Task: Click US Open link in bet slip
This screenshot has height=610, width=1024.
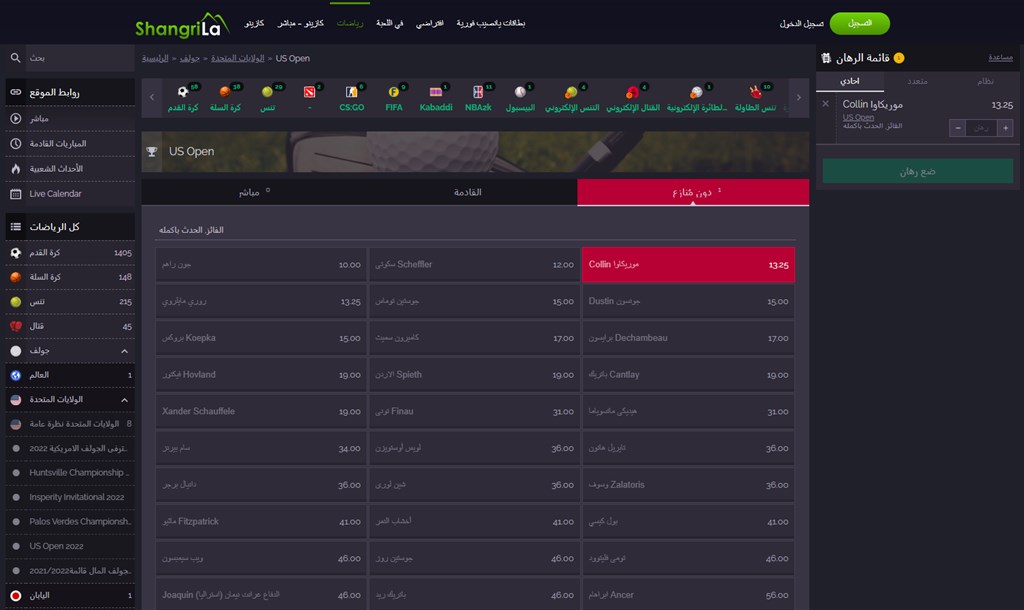Action: [x=858, y=118]
